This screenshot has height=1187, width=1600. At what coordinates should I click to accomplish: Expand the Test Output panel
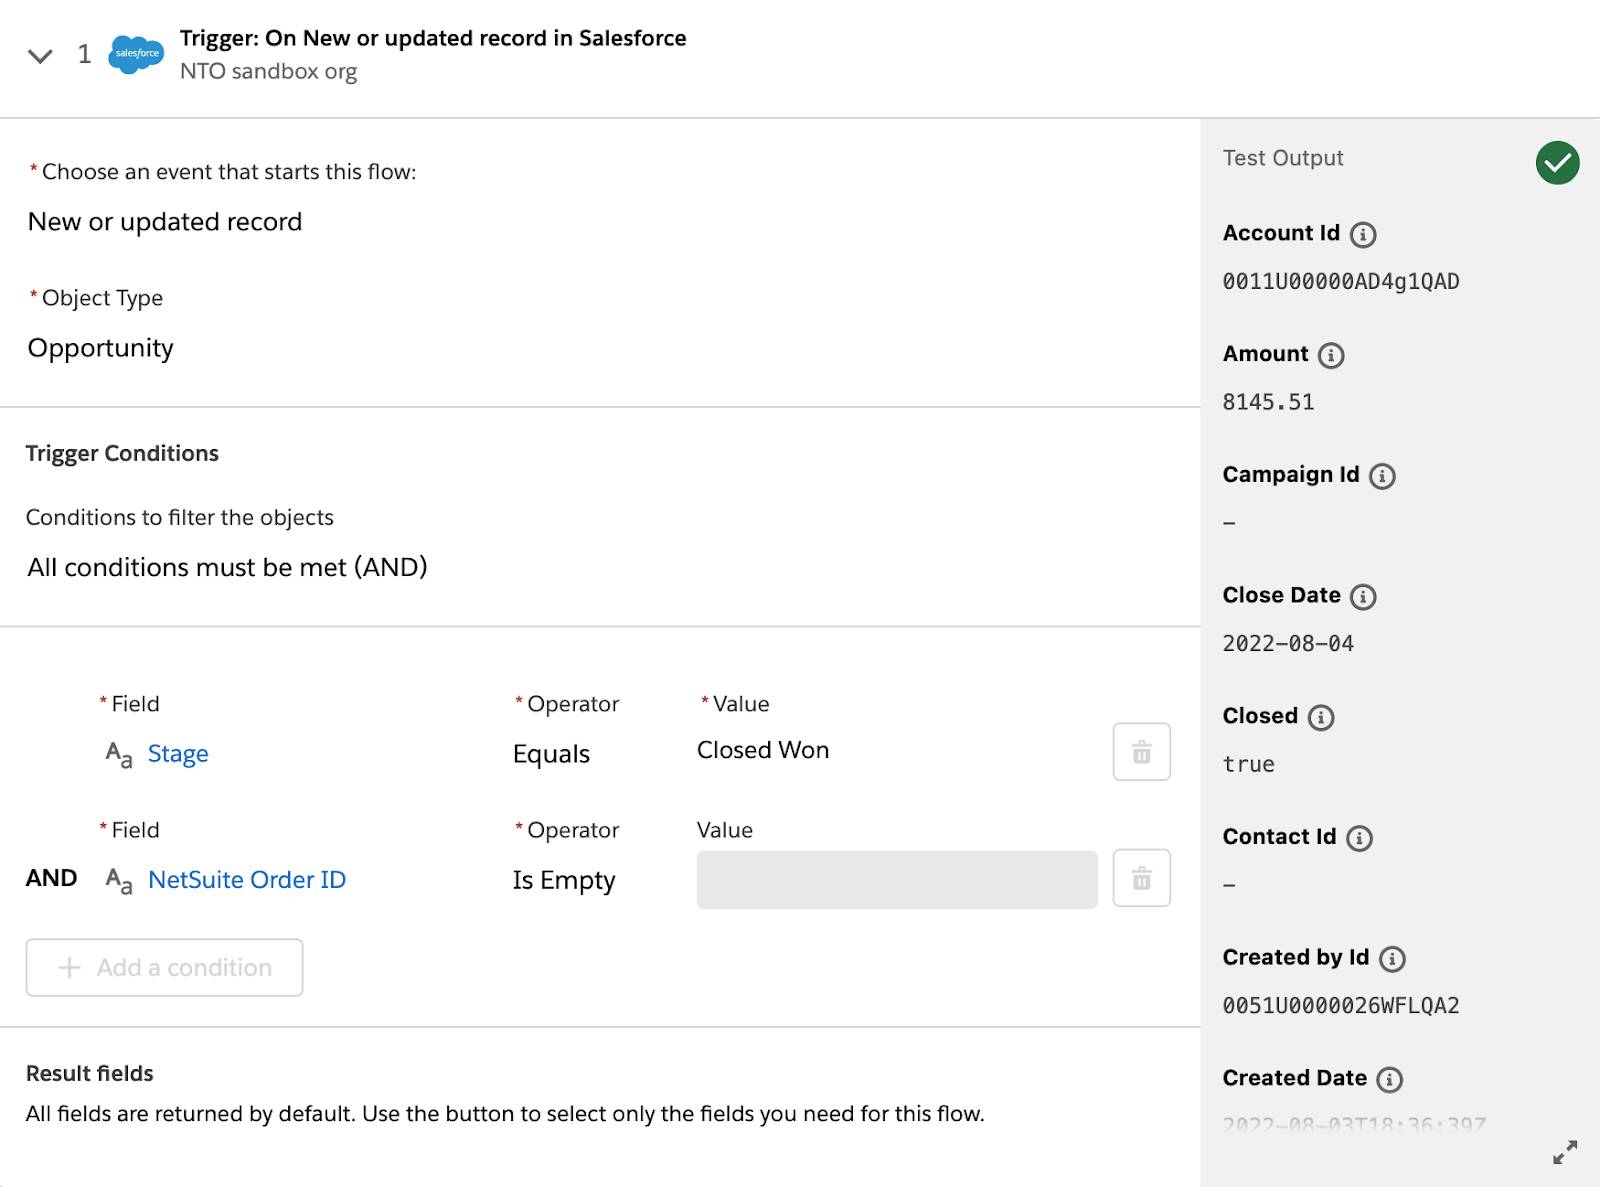1565,1152
